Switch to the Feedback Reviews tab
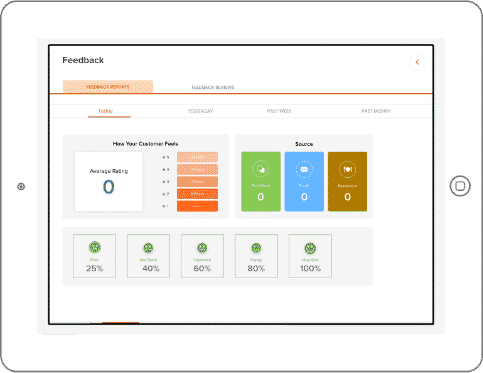 (x=213, y=87)
